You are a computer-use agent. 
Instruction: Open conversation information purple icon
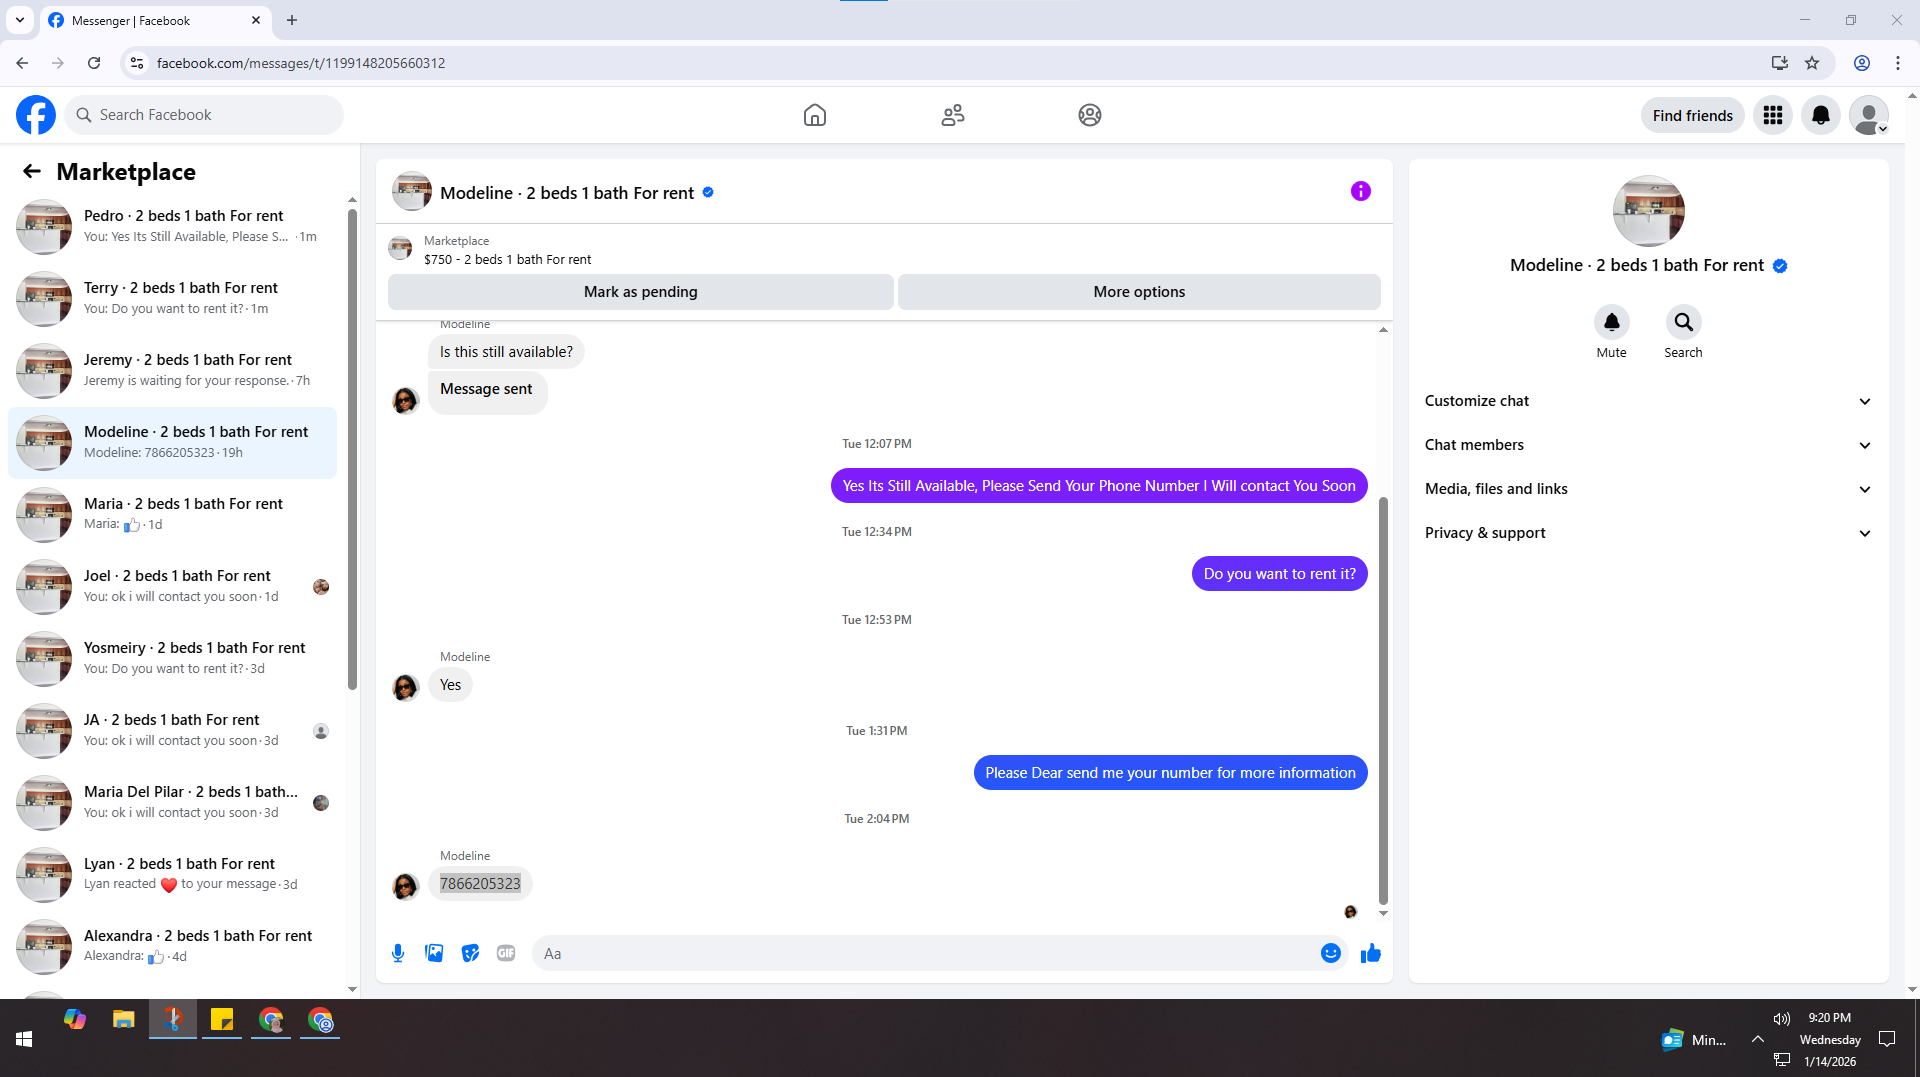tap(1361, 191)
